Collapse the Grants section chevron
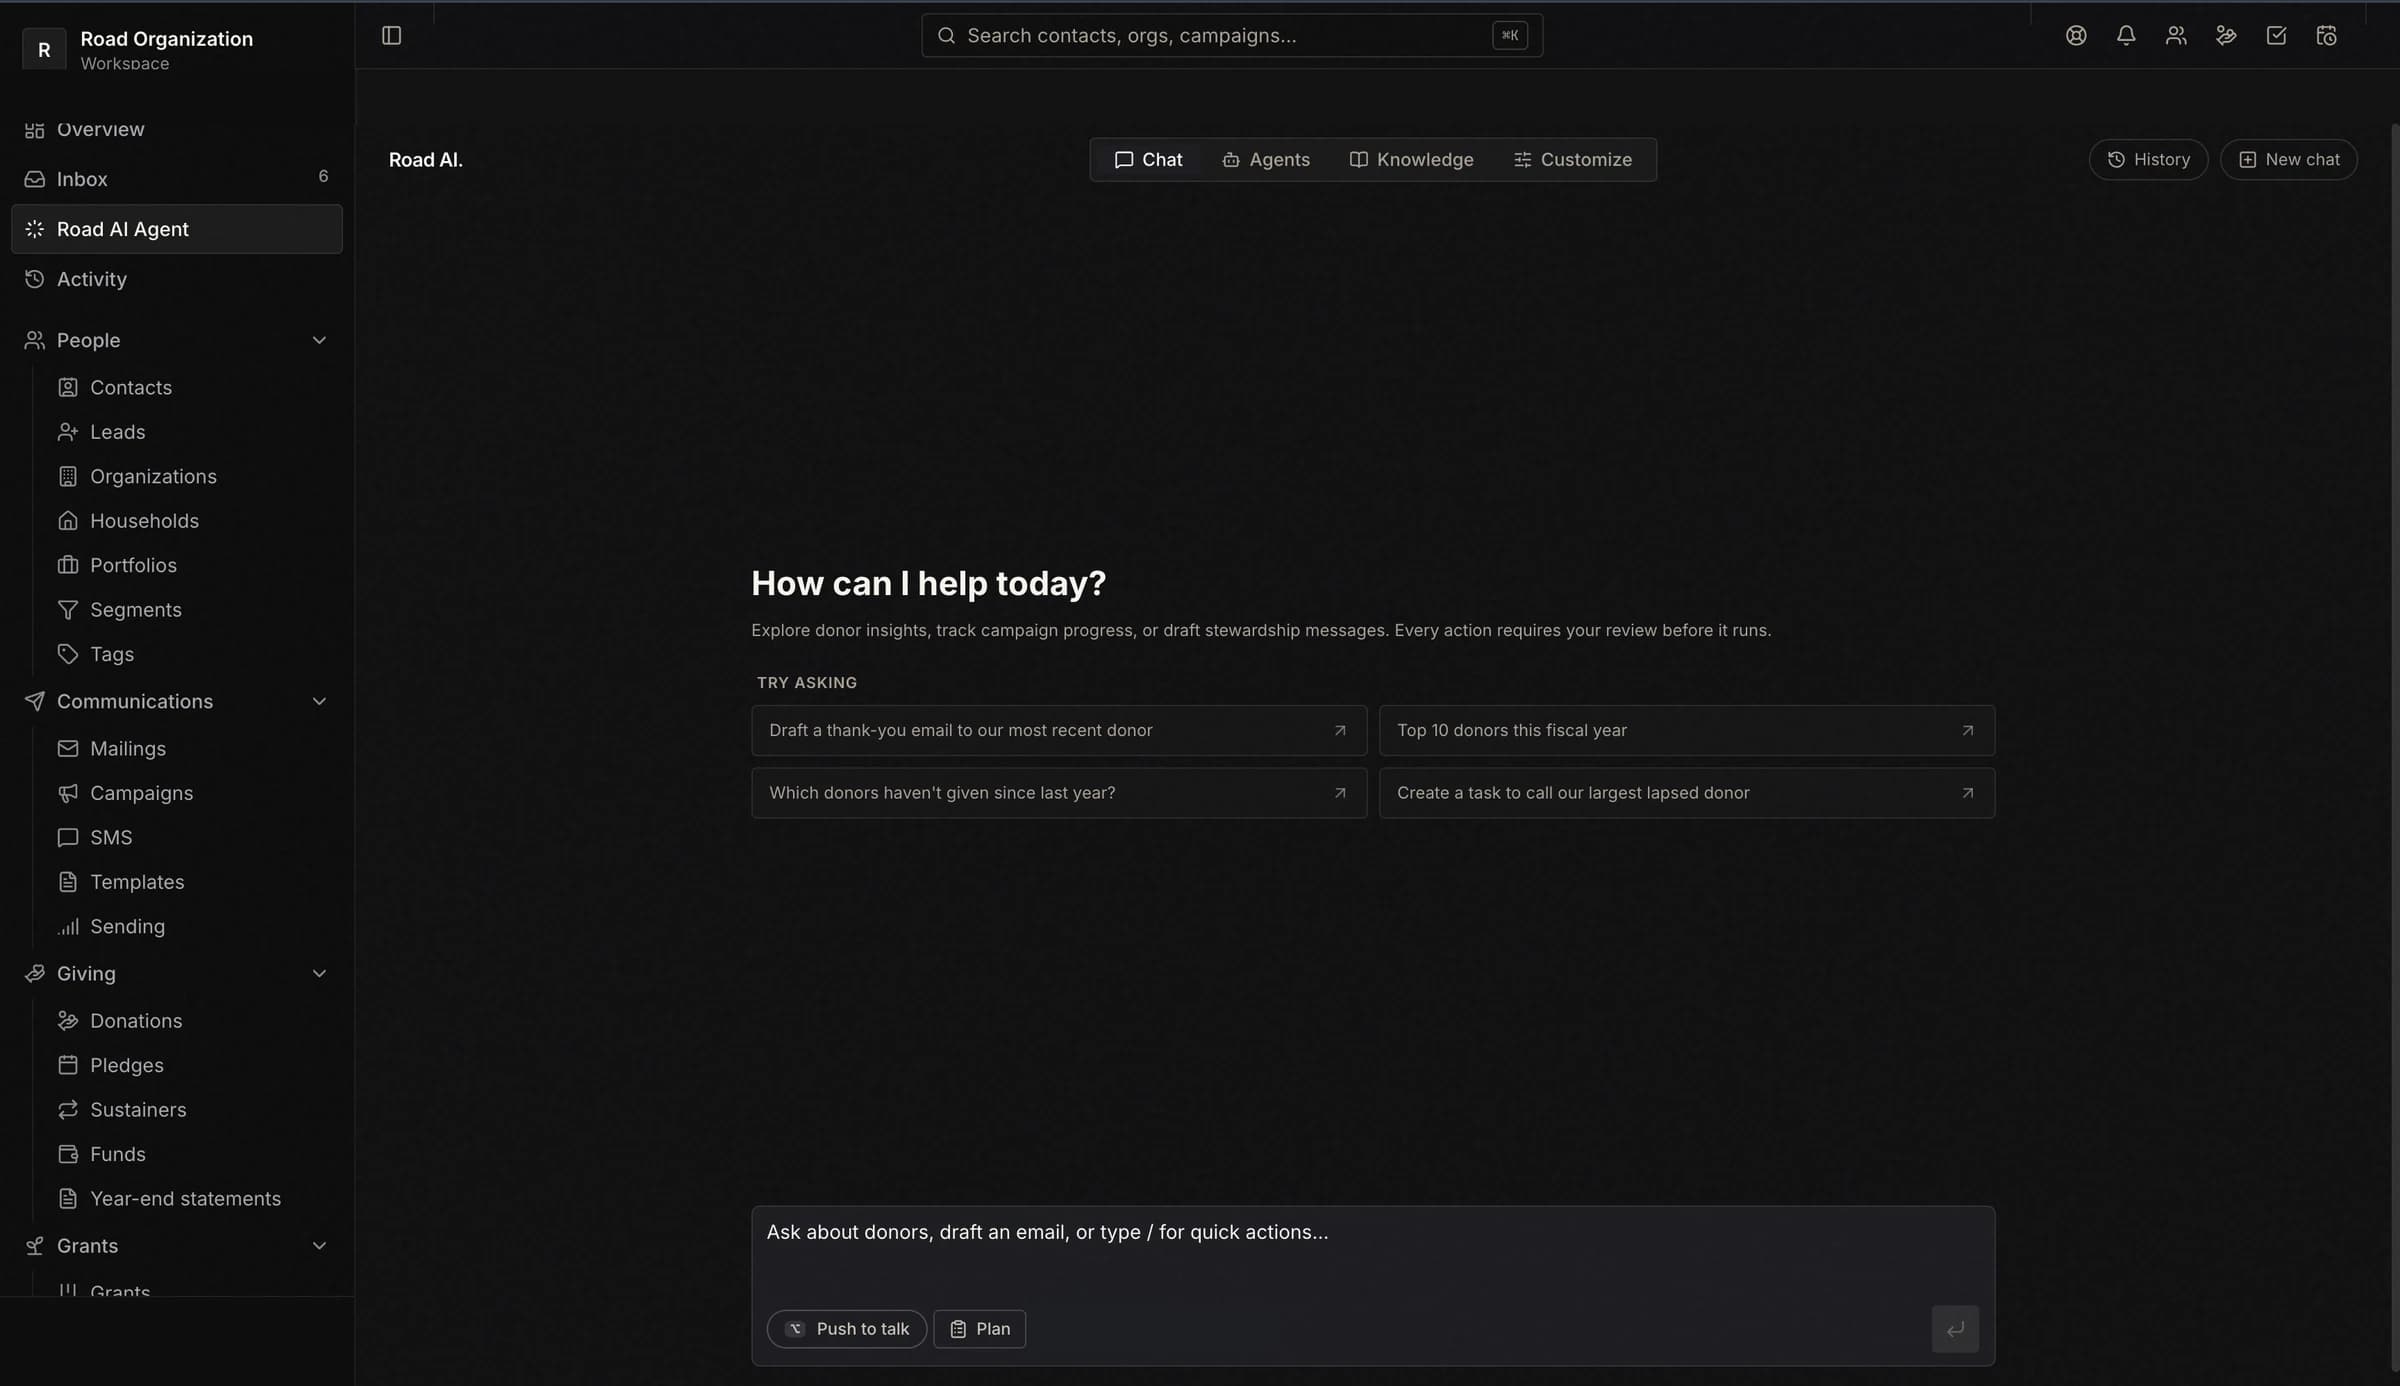Viewport: 2400px width, 1386px height. coord(319,1246)
